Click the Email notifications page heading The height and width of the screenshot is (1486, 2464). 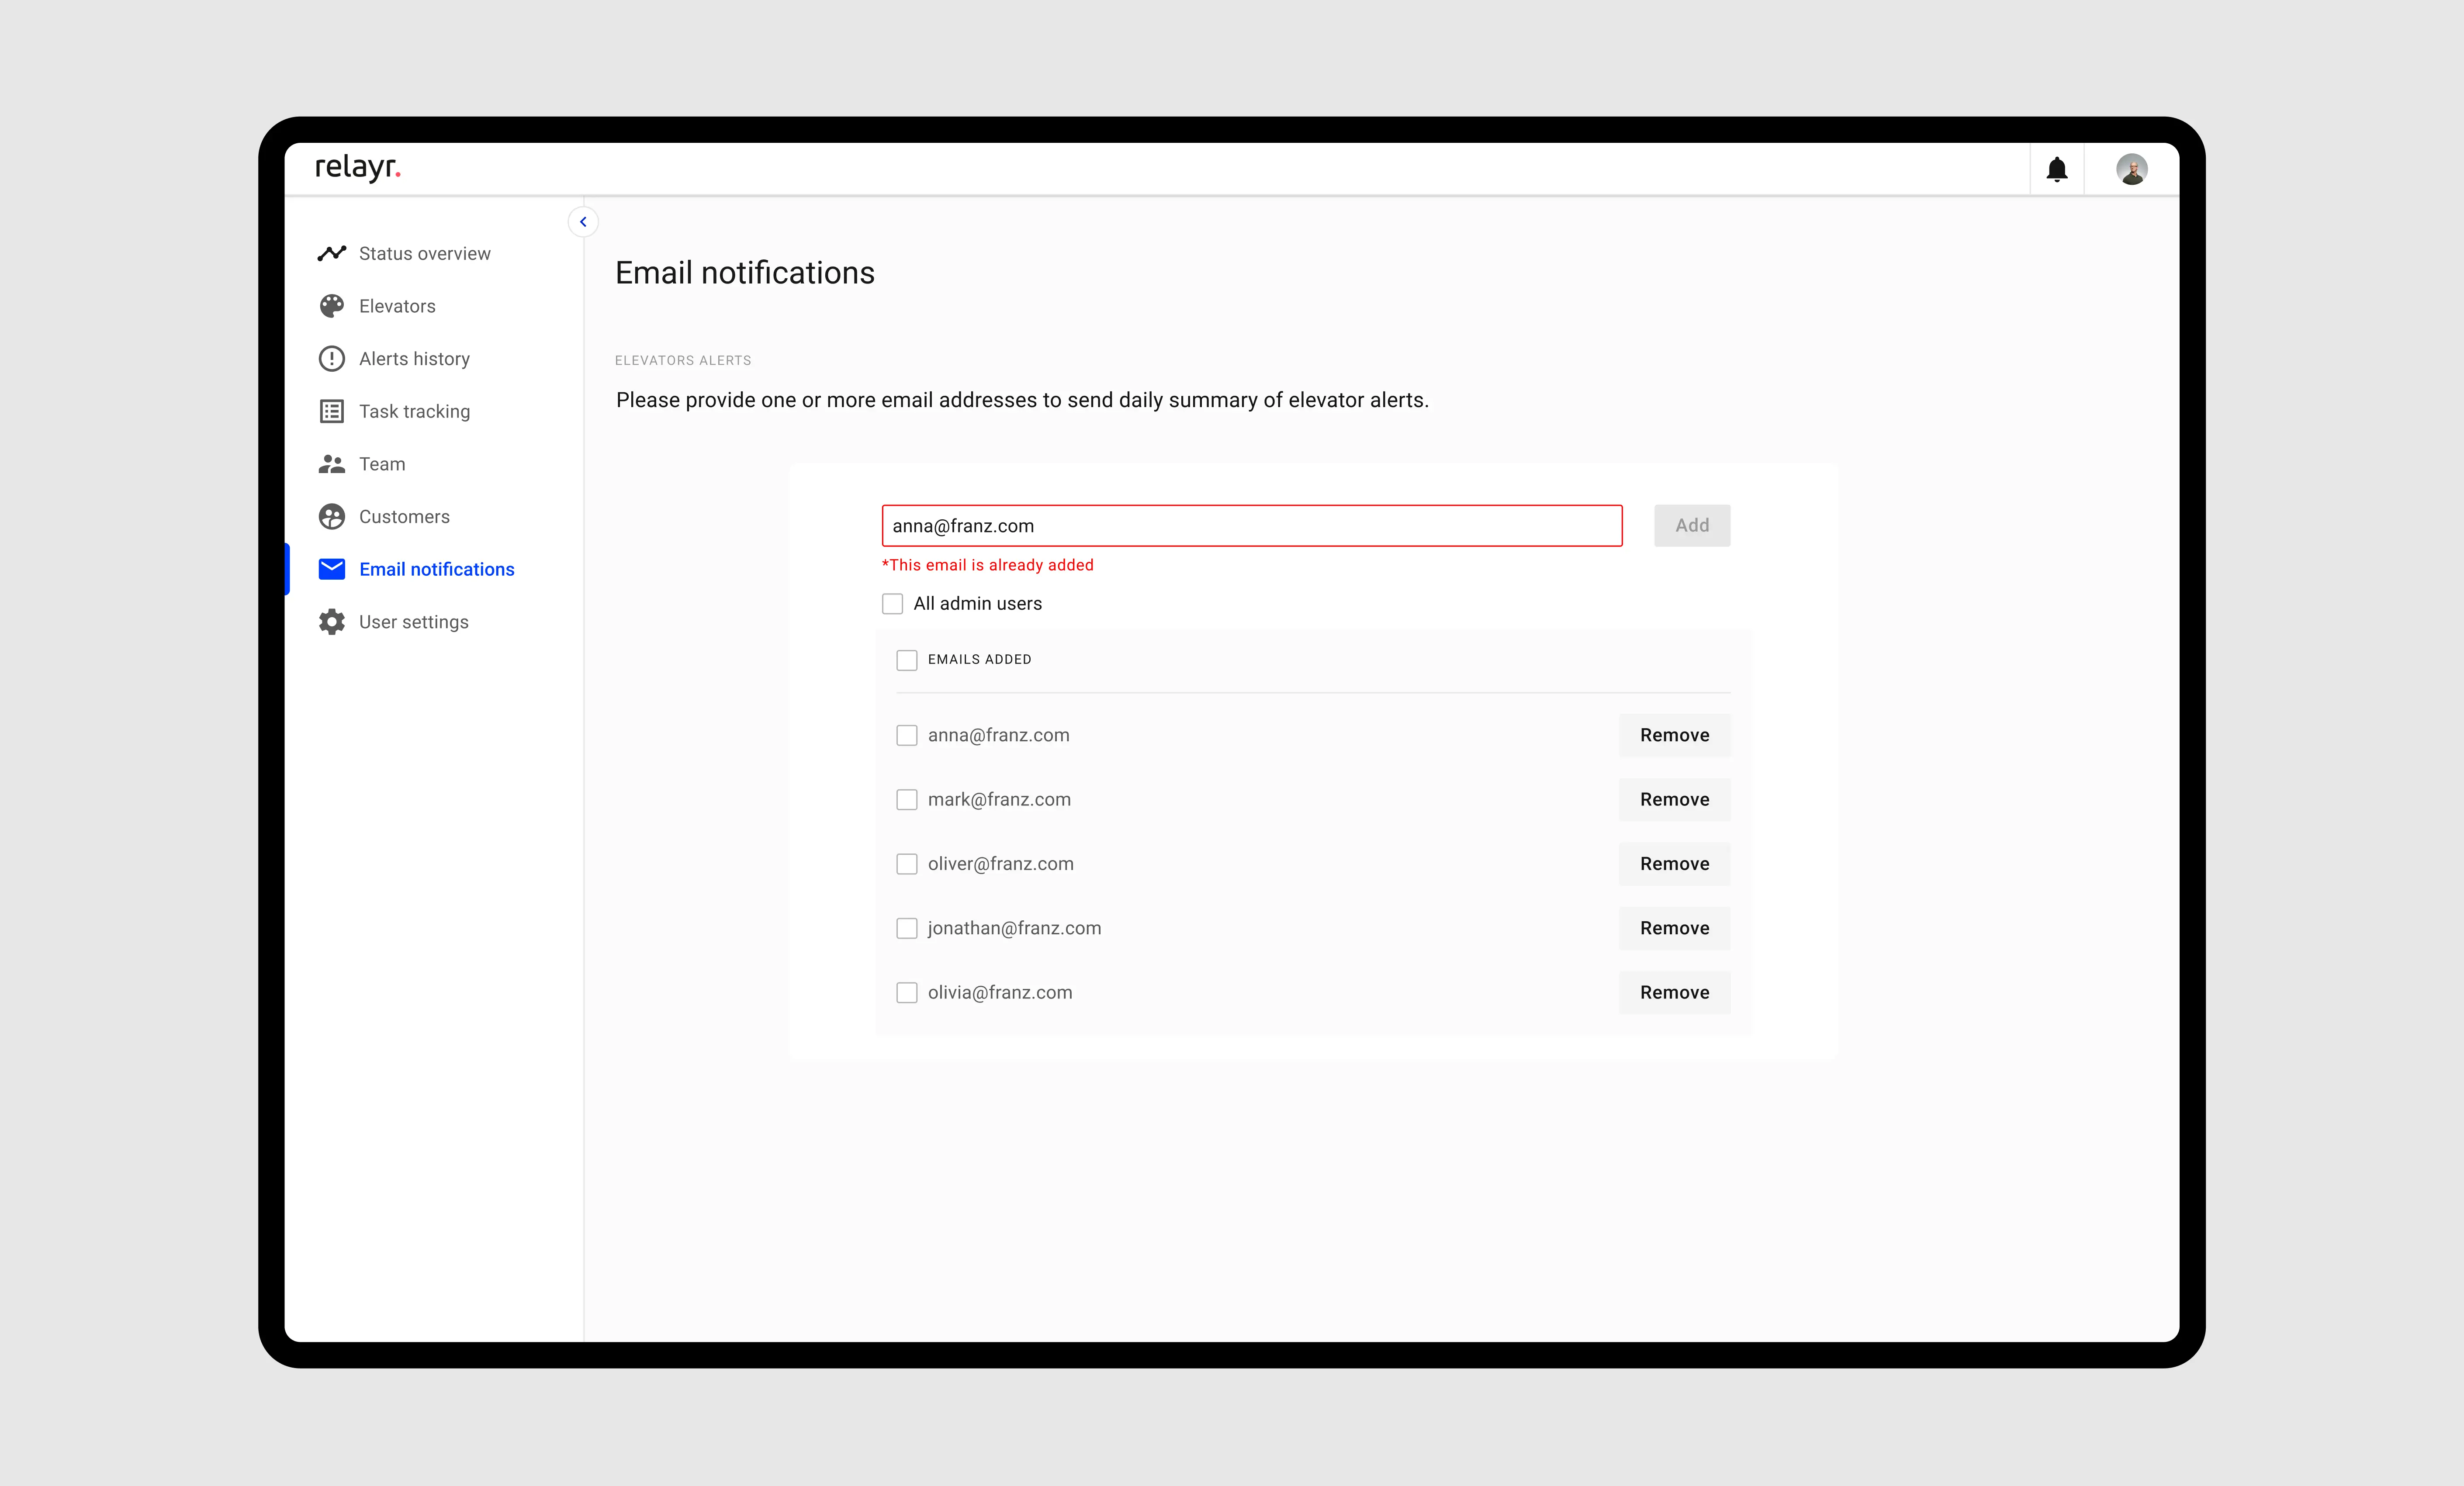coord(744,273)
